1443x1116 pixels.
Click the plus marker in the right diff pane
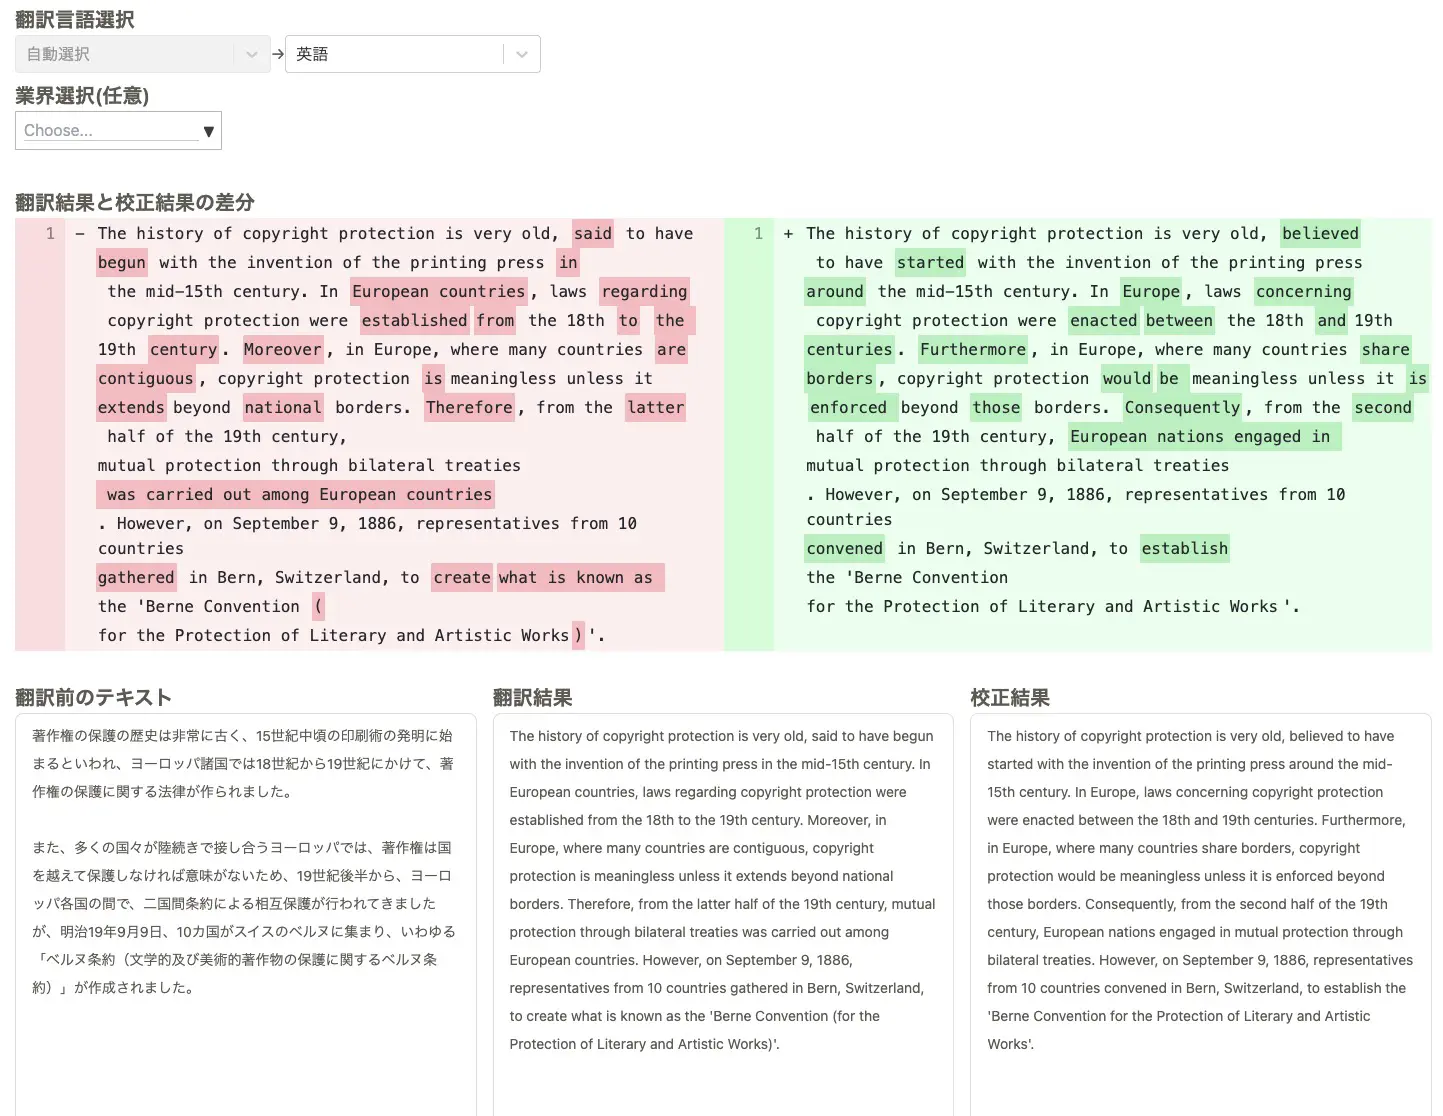[788, 234]
